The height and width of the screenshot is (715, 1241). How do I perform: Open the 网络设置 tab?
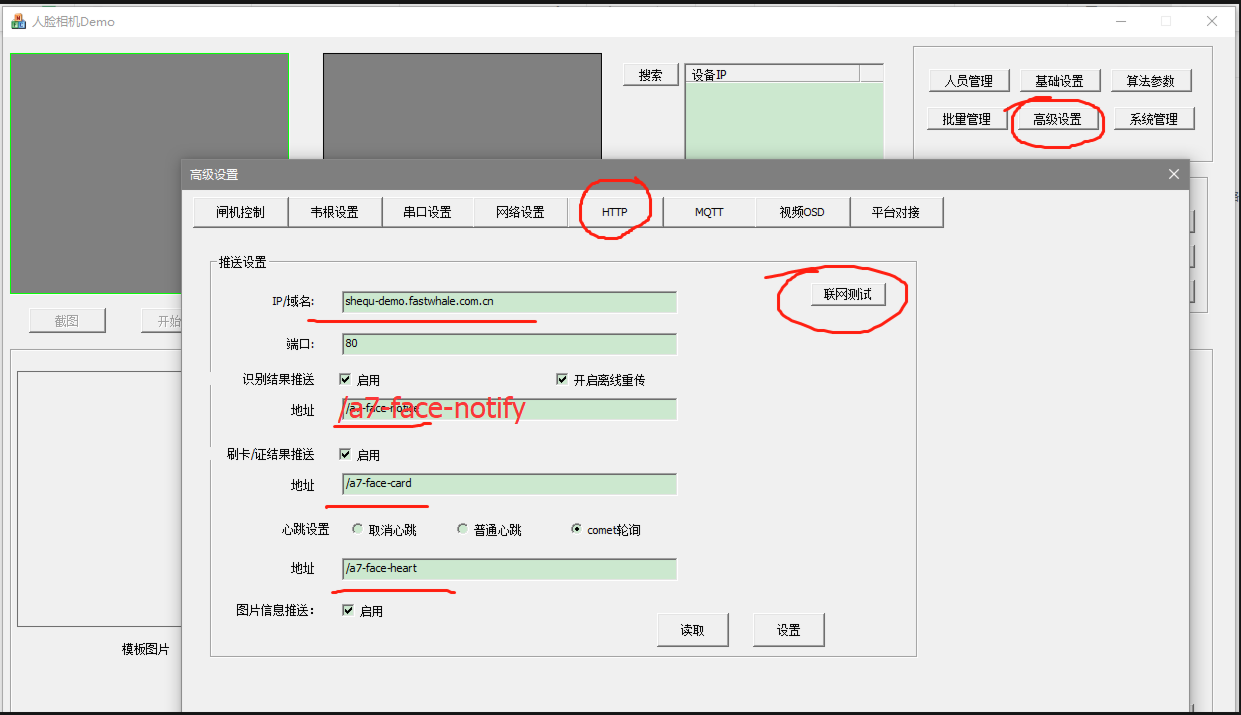coord(520,212)
